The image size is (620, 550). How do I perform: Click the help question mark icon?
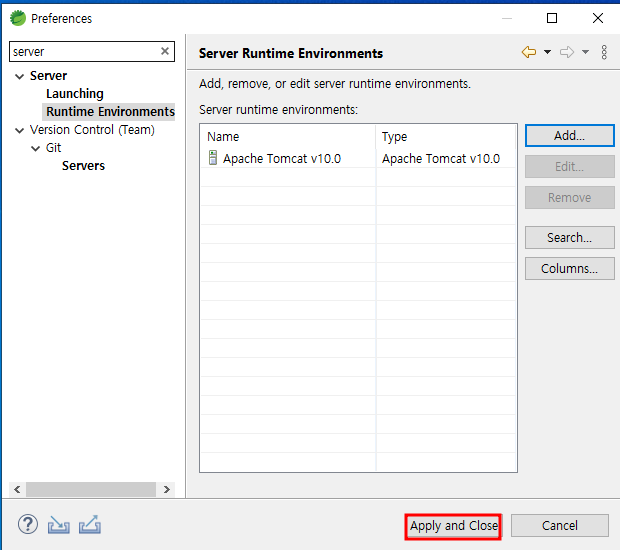[28, 525]
